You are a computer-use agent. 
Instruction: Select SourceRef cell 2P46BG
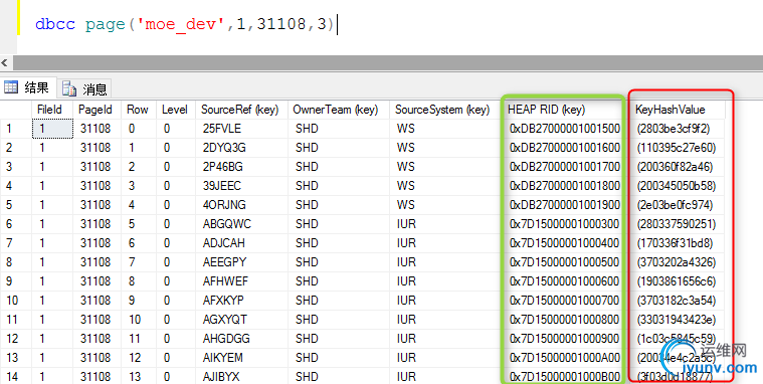(241, 167)
